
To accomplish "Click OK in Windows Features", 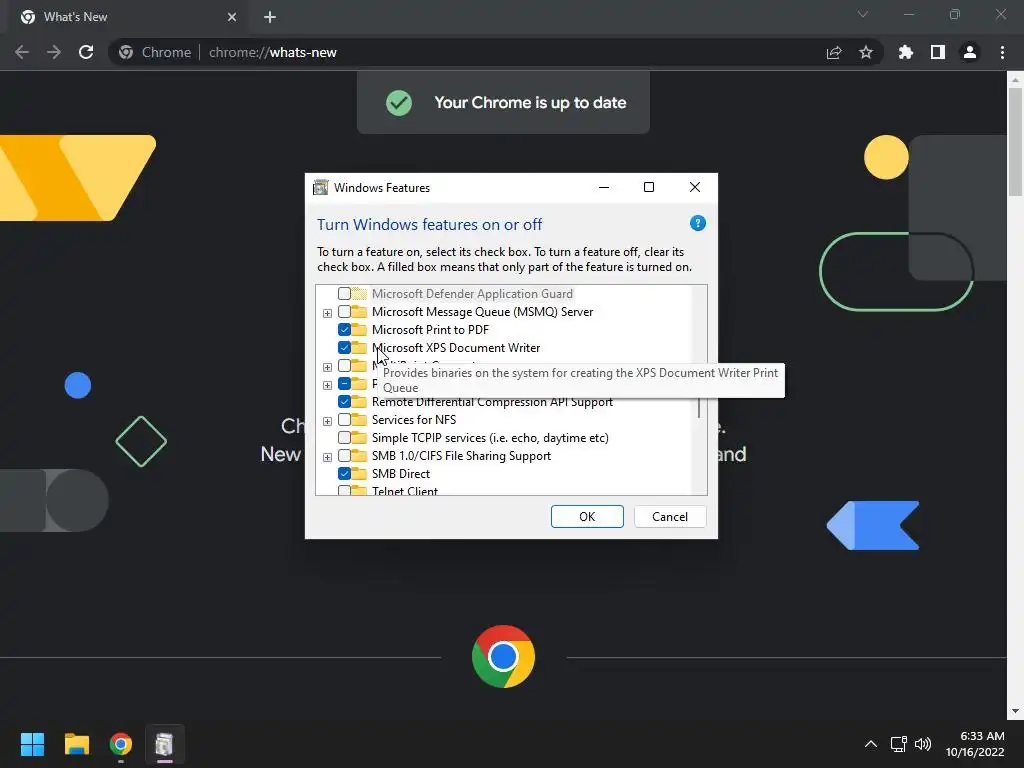I will tap(587, 517).
